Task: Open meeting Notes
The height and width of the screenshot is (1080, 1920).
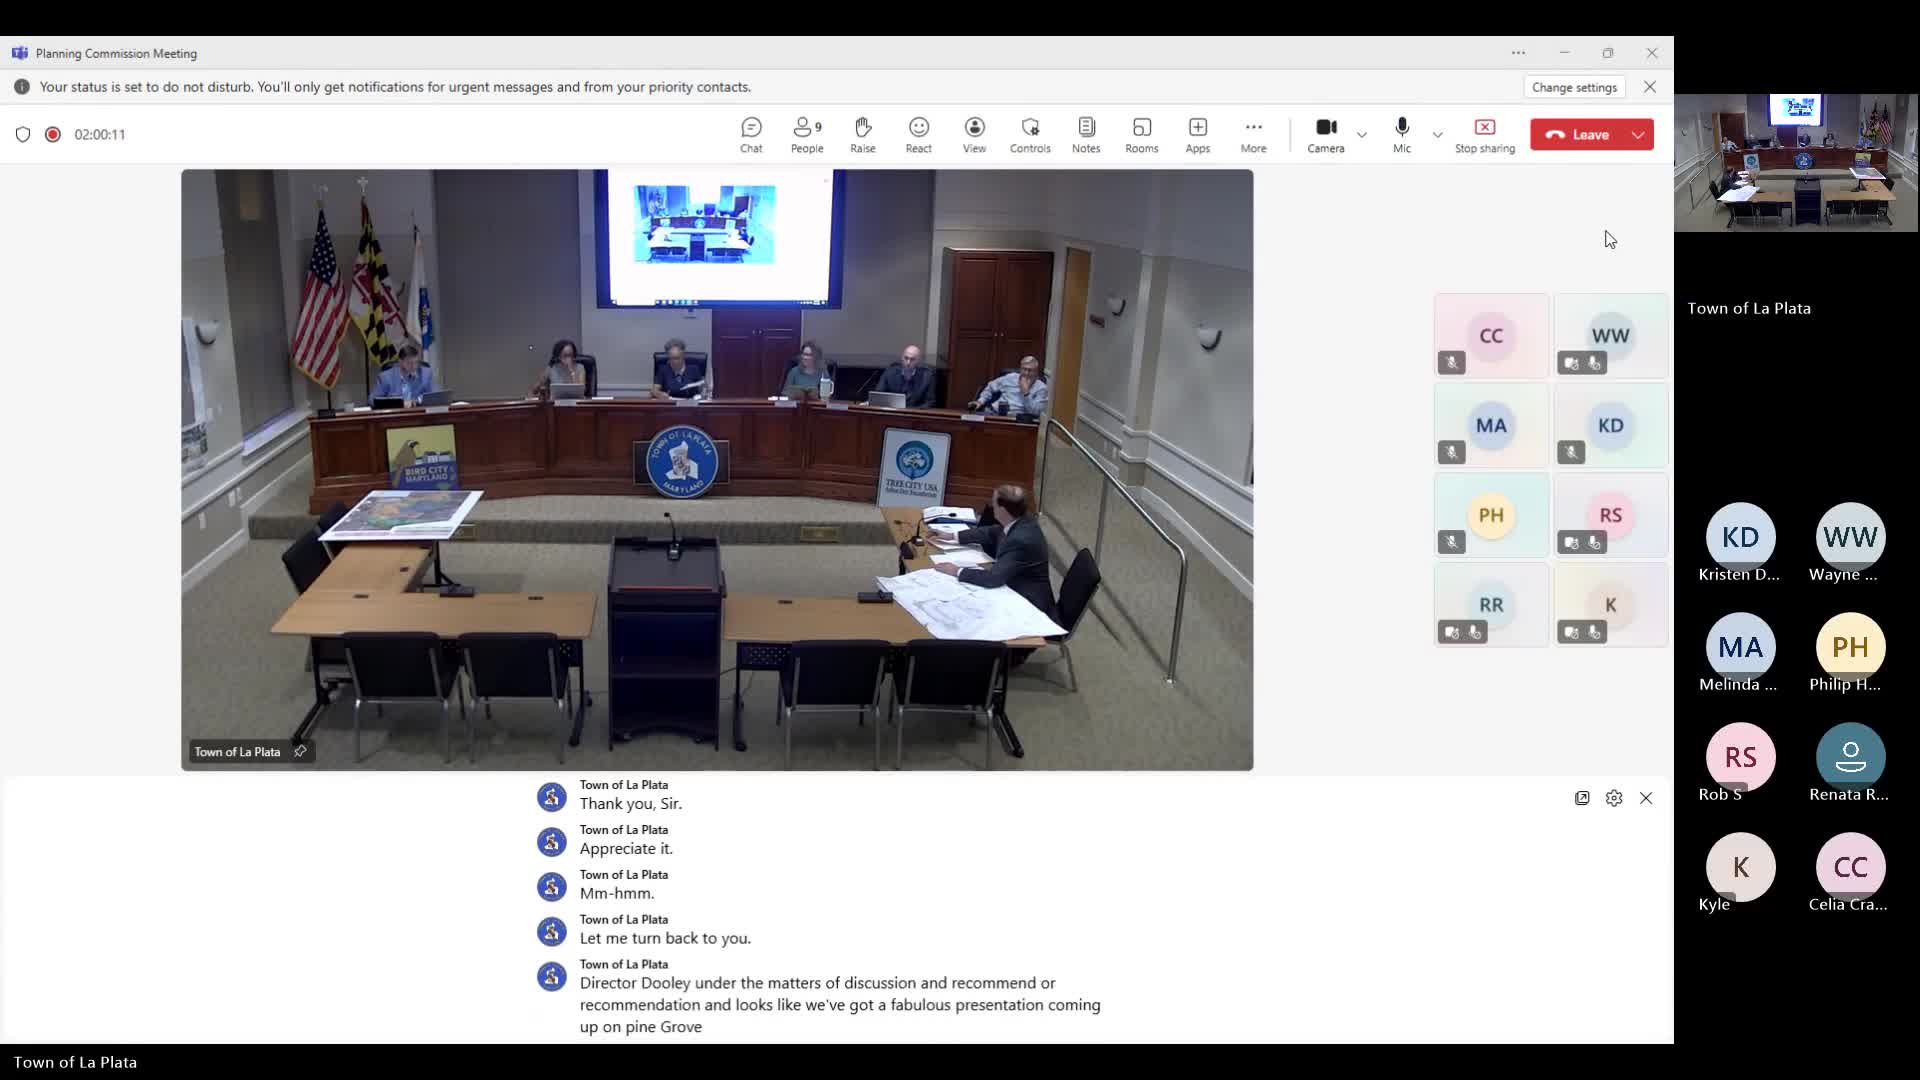Action: (x=1085, y=134)
